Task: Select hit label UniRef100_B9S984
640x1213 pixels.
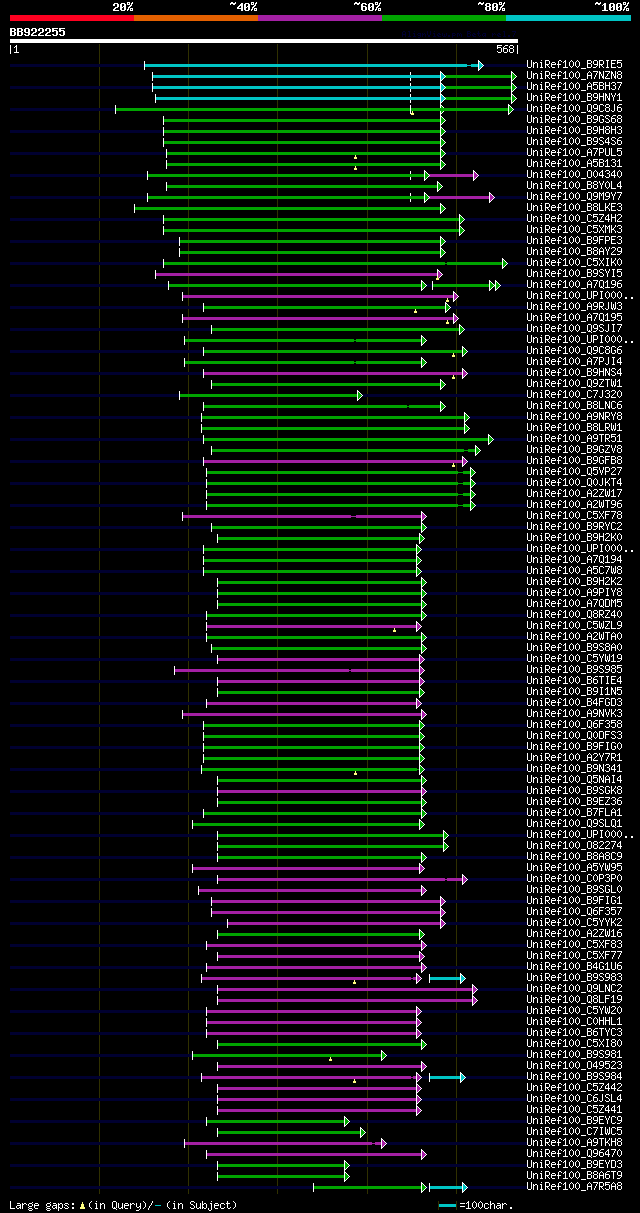Action: pos(574,1077)
